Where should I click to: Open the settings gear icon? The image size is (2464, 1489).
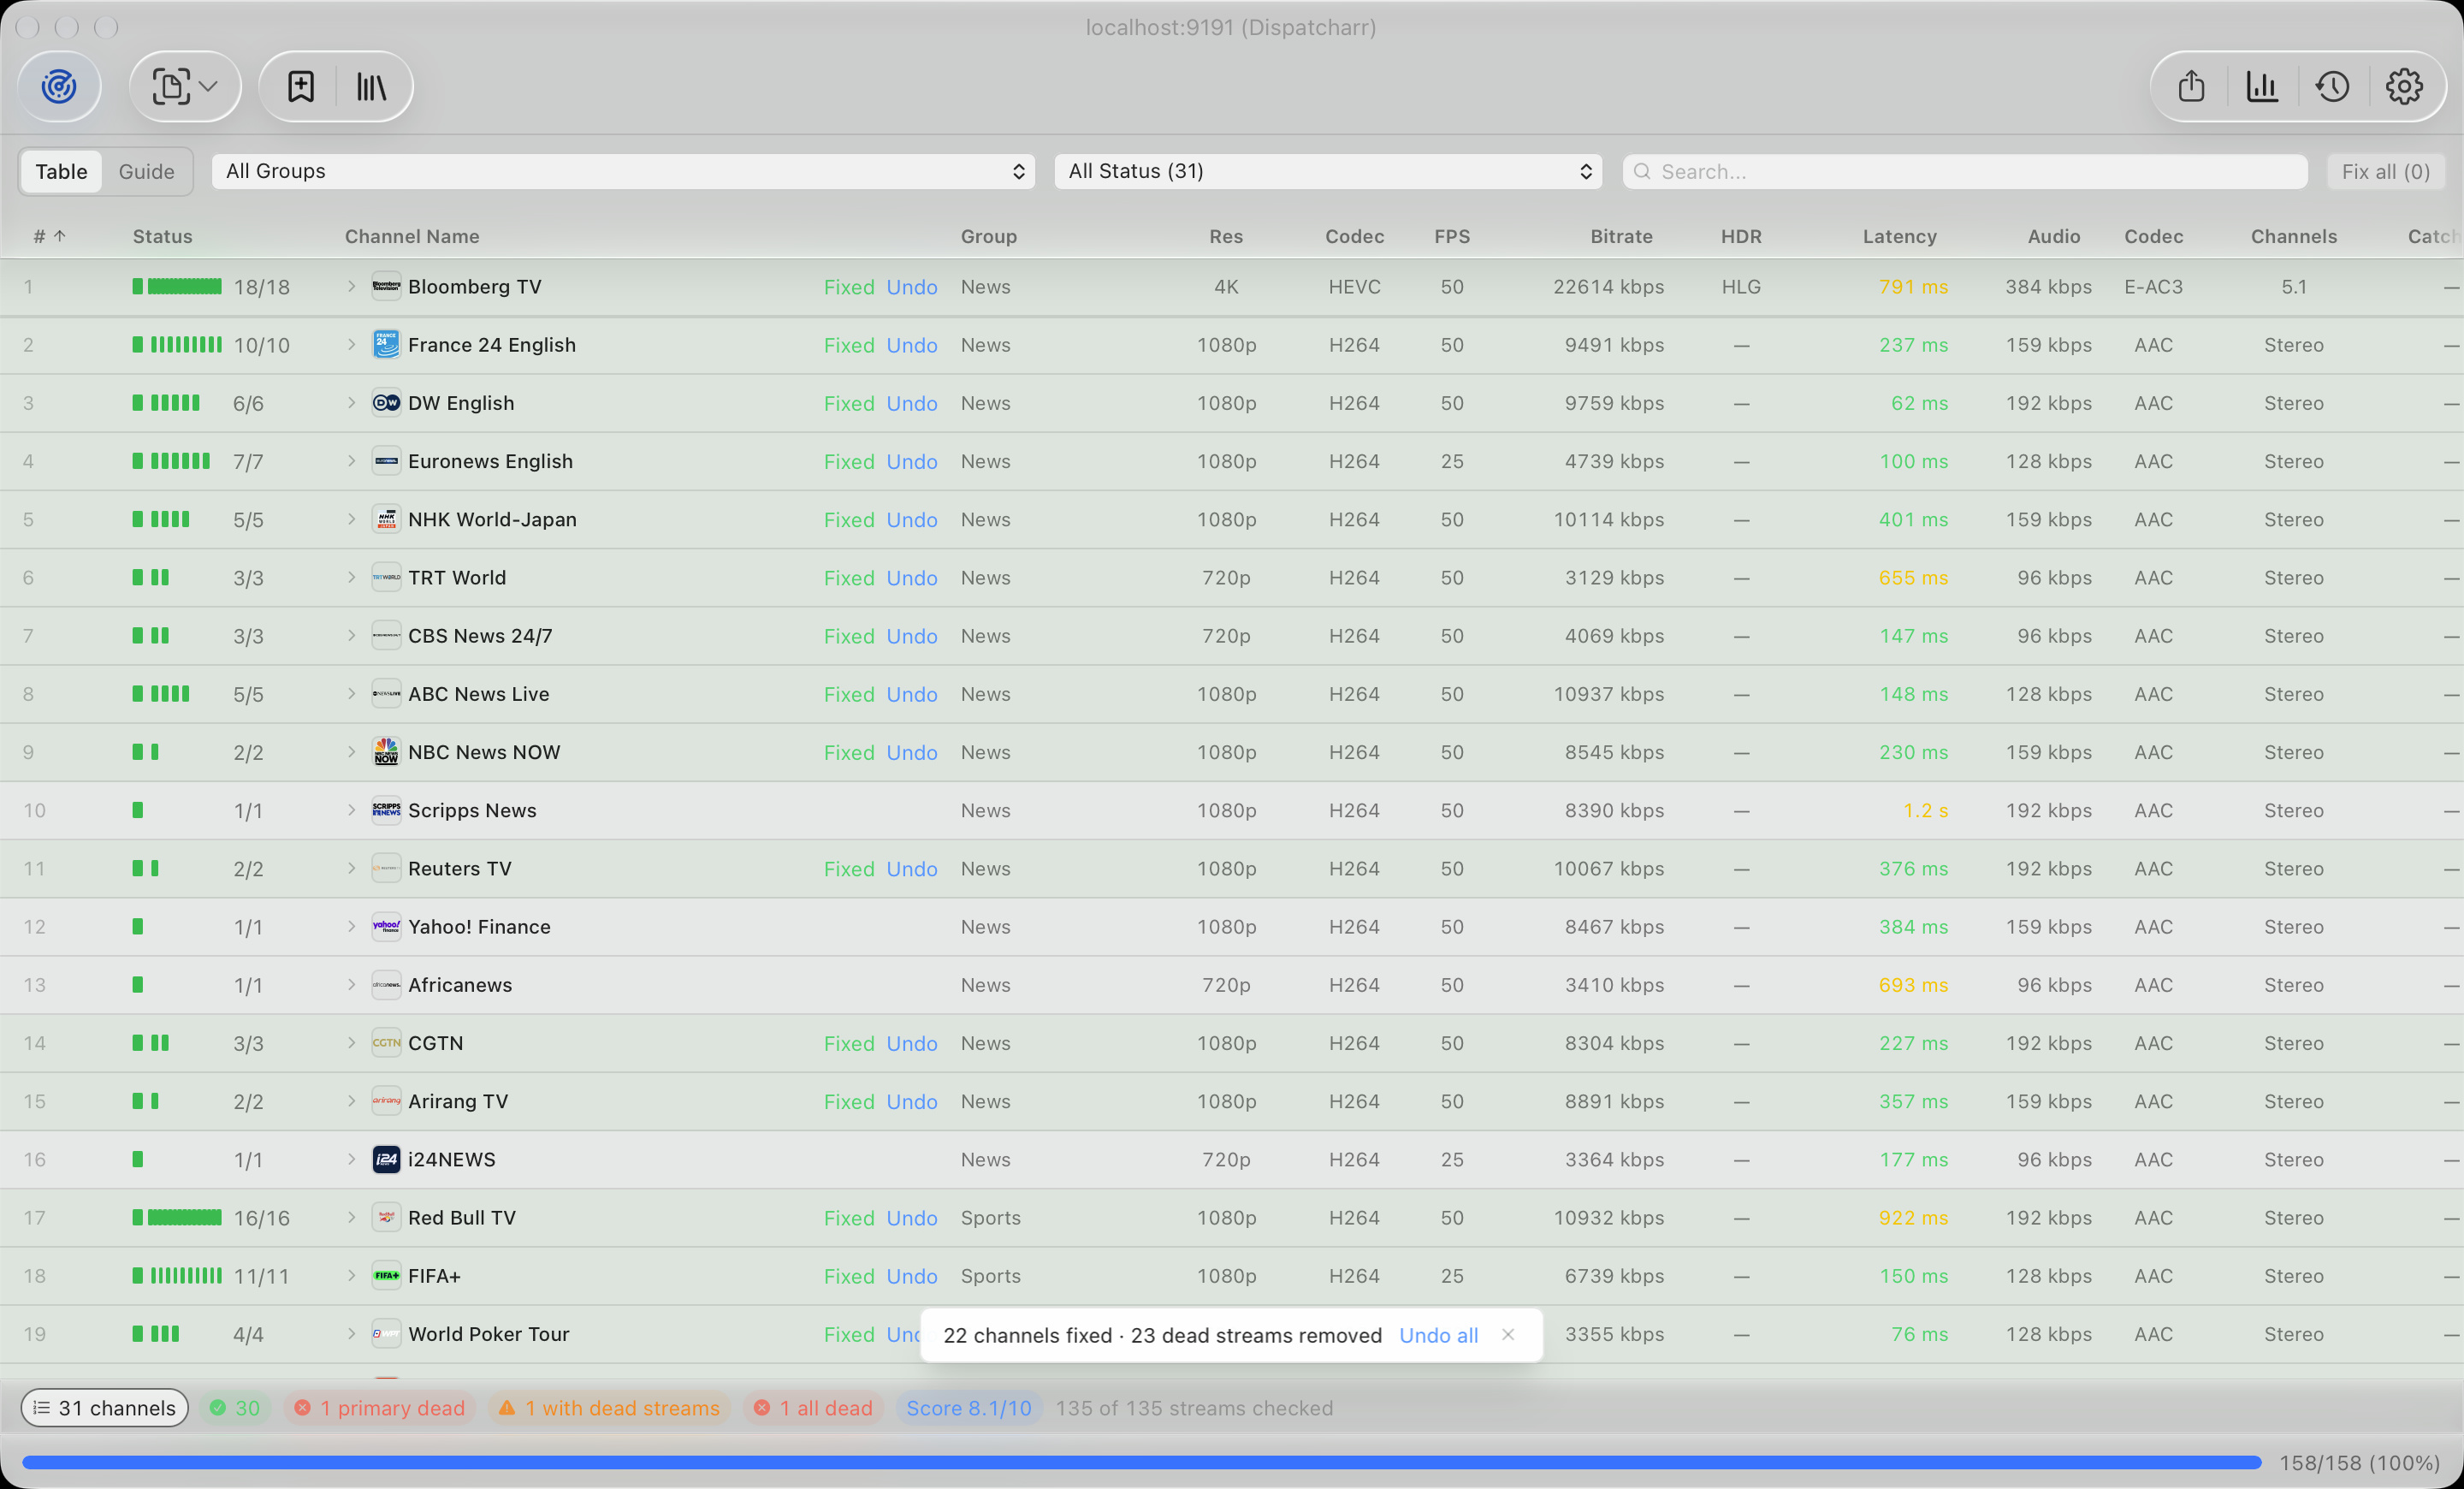coord(2404,87)
